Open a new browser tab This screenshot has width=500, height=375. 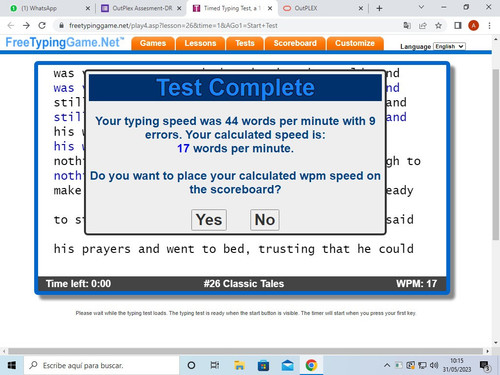[379, 8]
